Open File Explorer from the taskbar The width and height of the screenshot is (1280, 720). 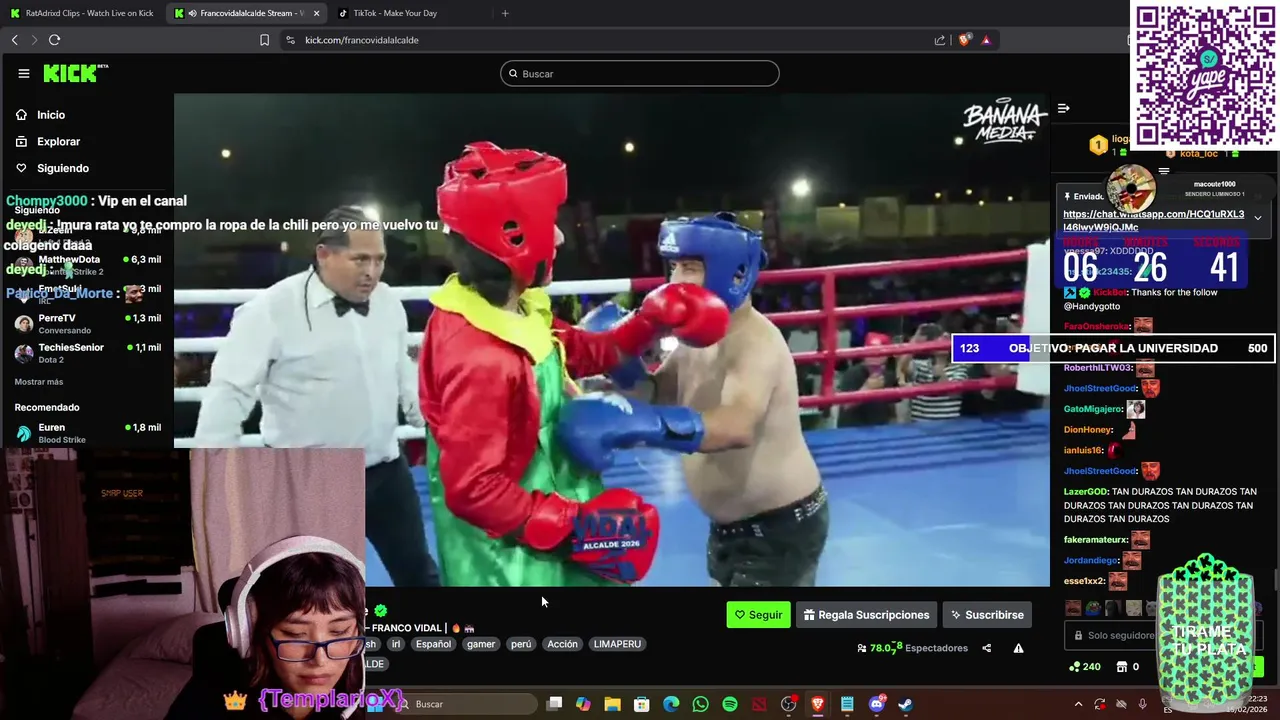612,704
